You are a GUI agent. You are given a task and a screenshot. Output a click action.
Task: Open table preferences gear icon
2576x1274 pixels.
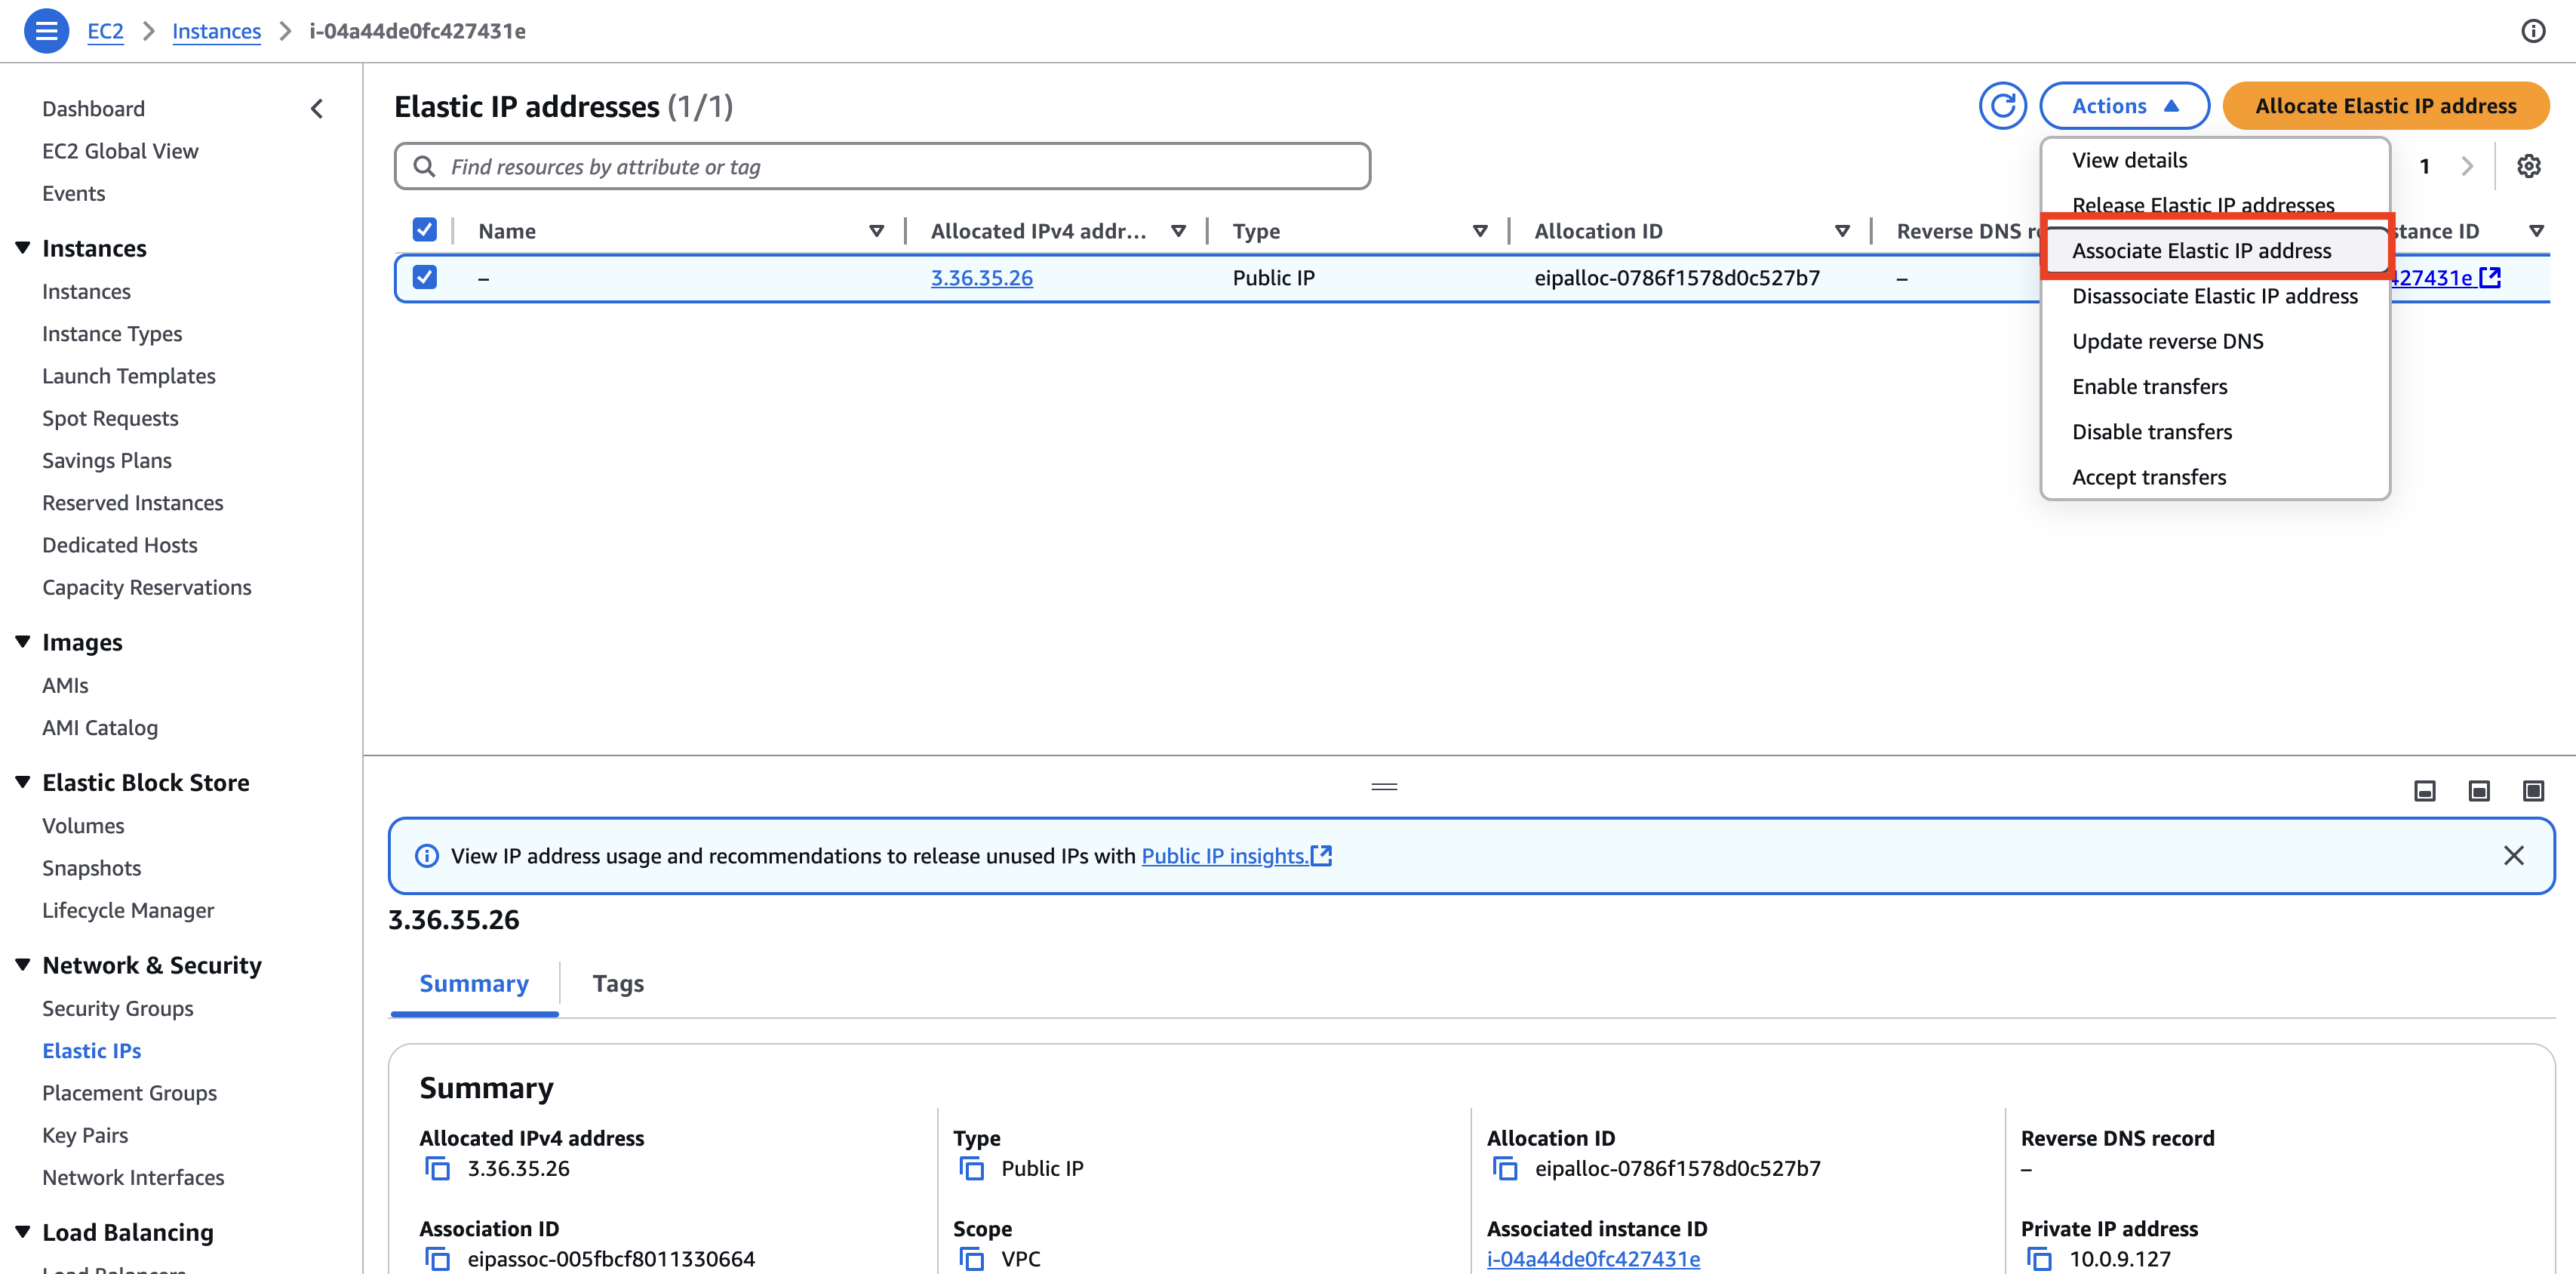point(2529,166)
